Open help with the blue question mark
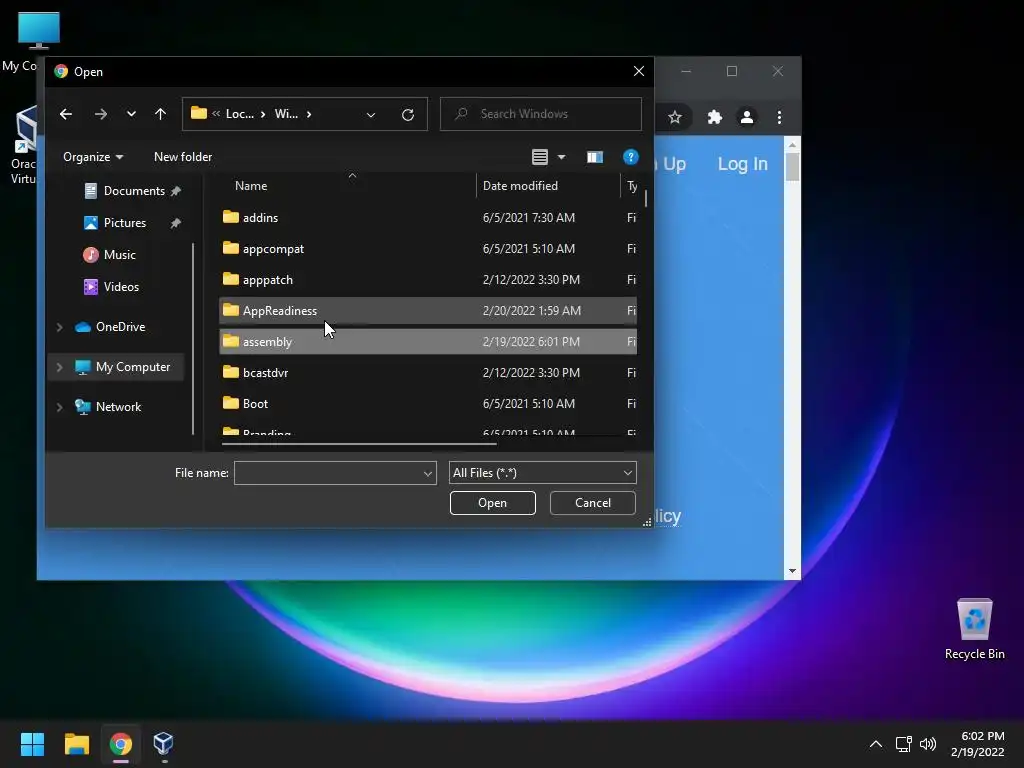The width and height of the screenshot is (1024, 768). (631, 157)
